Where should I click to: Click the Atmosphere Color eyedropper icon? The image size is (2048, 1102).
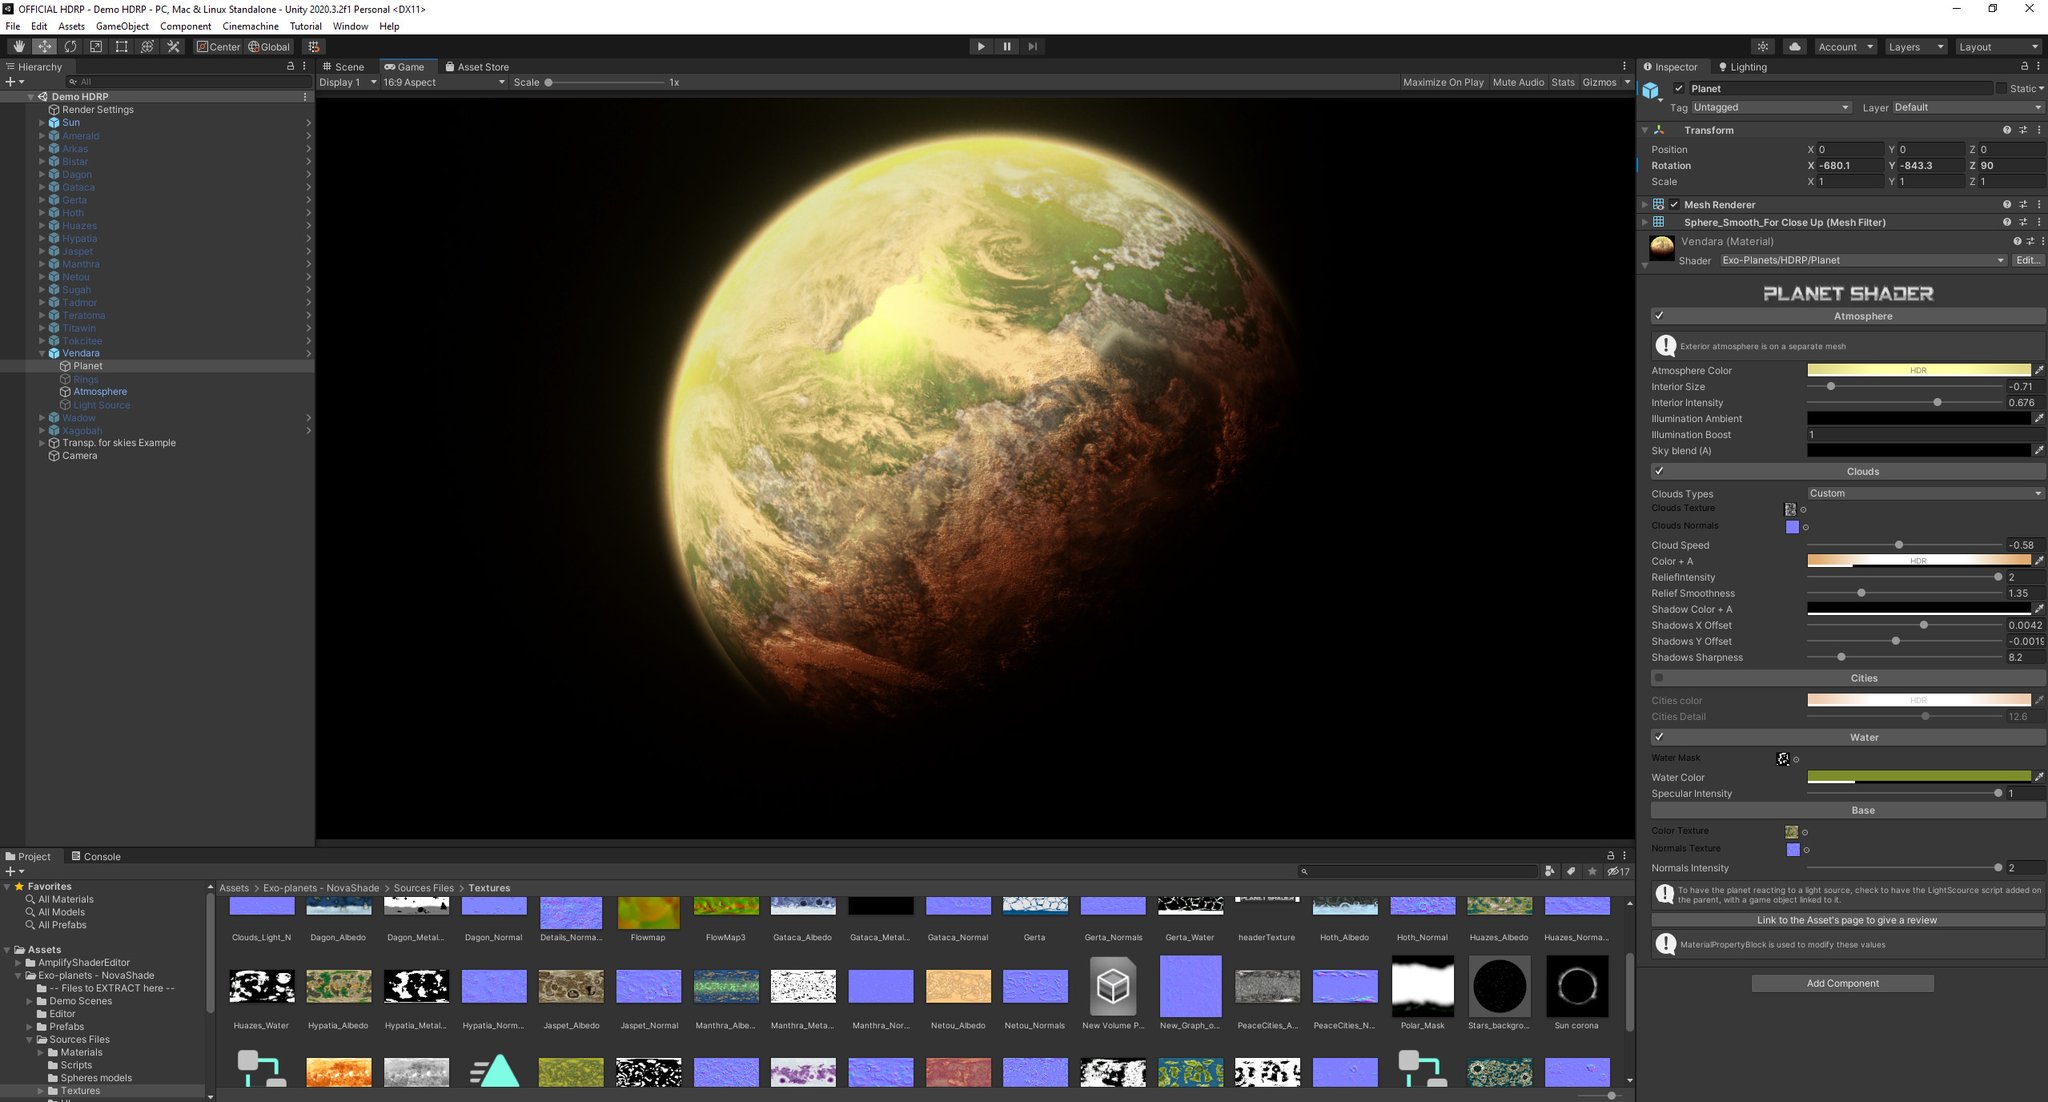[2039, 370]
